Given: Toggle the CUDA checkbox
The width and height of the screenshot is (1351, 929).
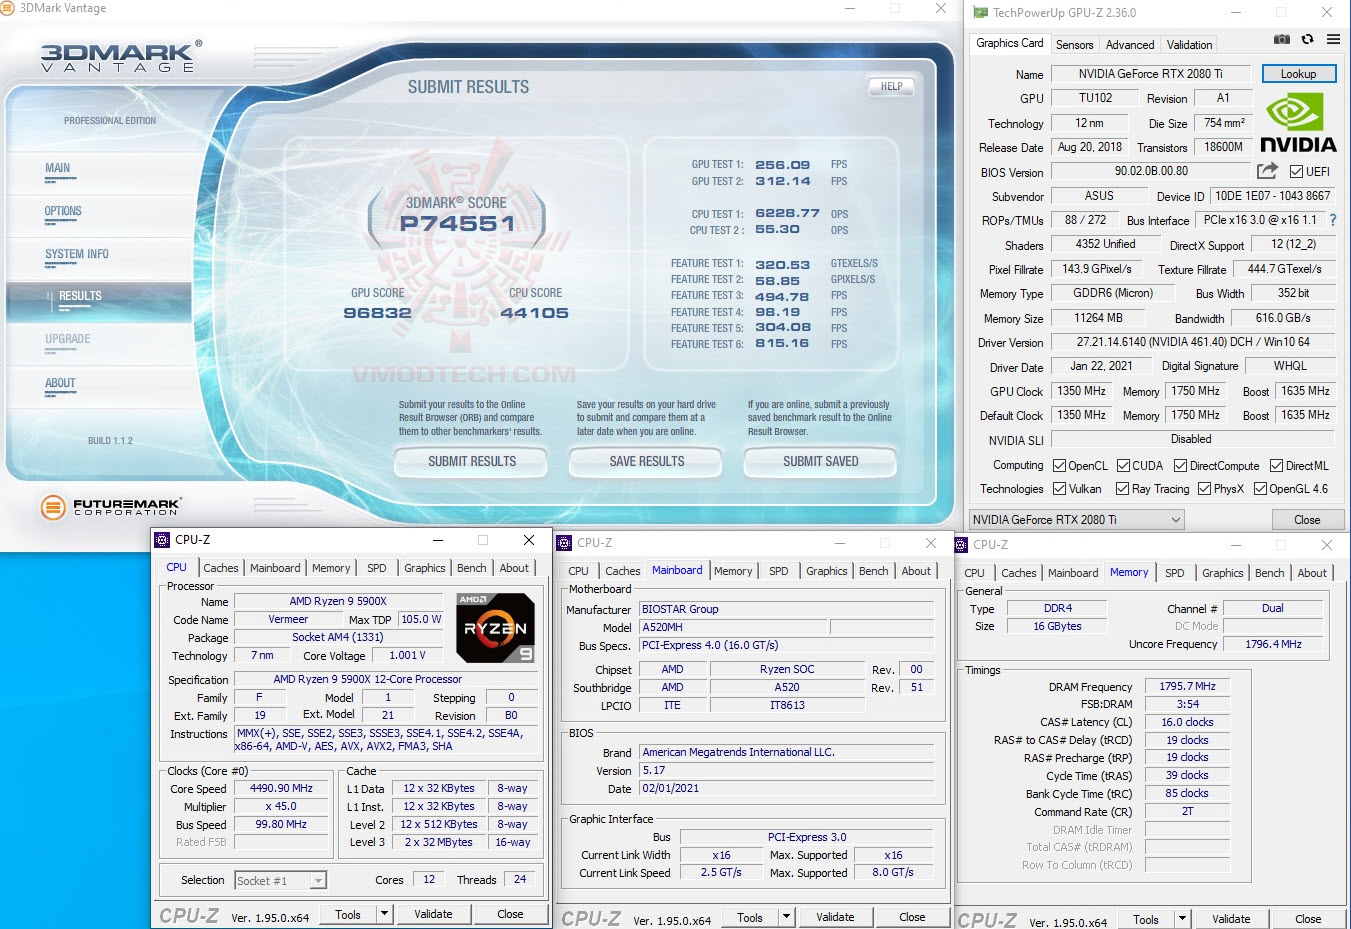Looking at the screenshot, I should [1124, 466].
